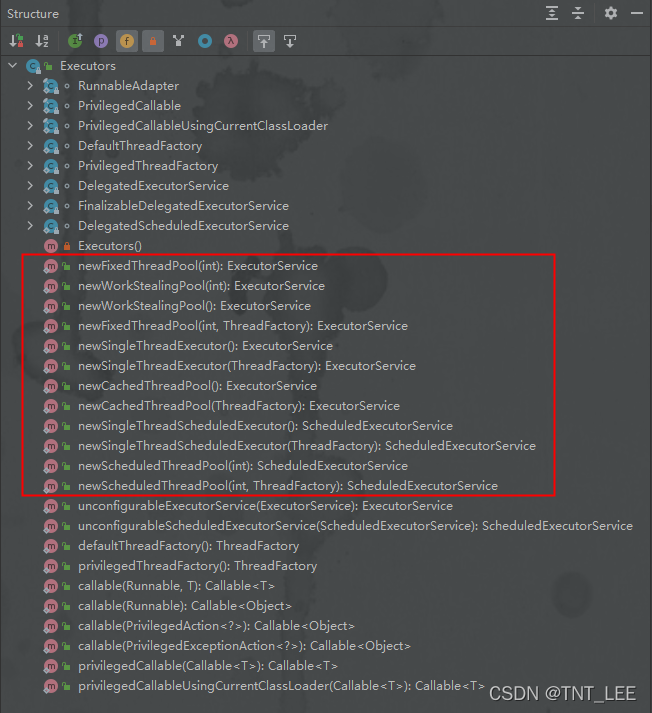Select newScheduledThreadPool(int, ThreadFactory) method

[288, 486]
